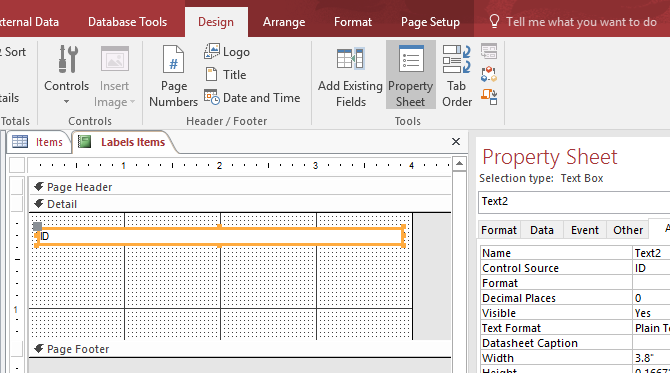Image resolution: width=670 pixels, height=373 pixels.
Task: Open Add Existing Fields pane
Action: click(x=350, y=75)
